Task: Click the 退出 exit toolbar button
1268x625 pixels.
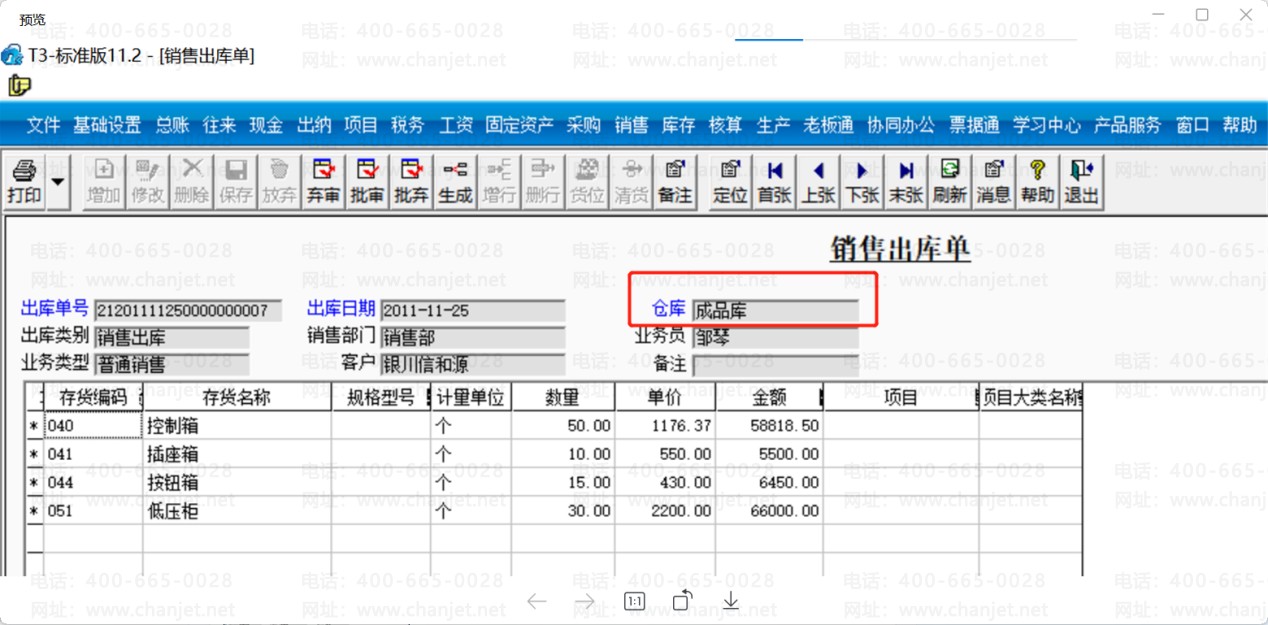Action: click(1082, 182)
